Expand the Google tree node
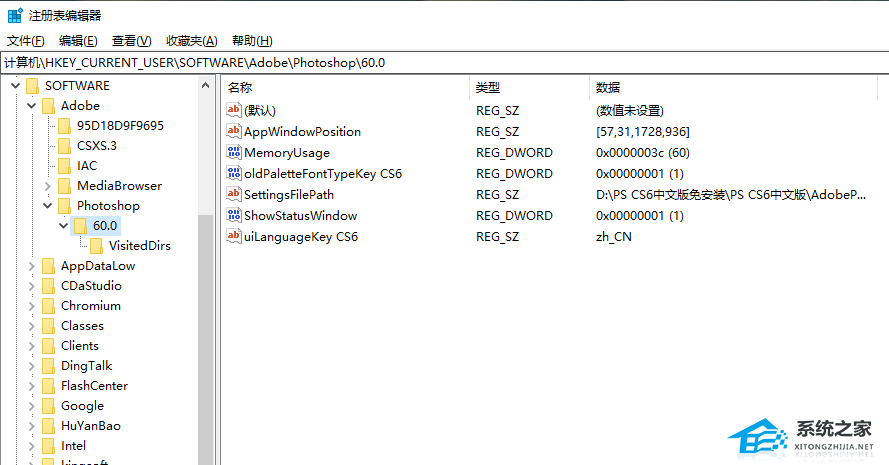 pos(32,406)
